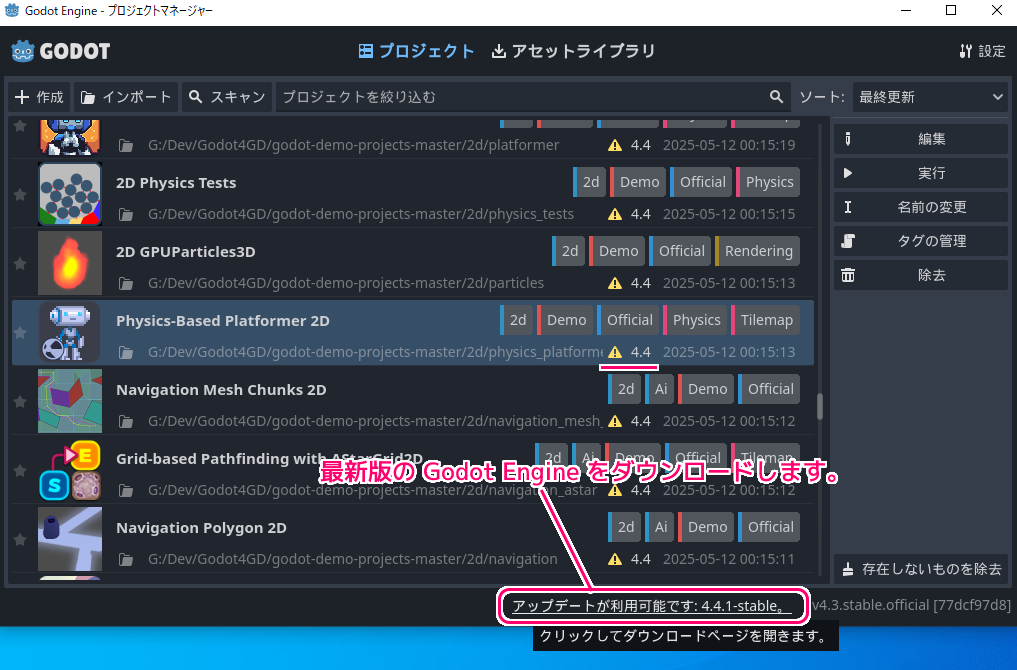Click the スキャン button

click(x=227, y=97)
